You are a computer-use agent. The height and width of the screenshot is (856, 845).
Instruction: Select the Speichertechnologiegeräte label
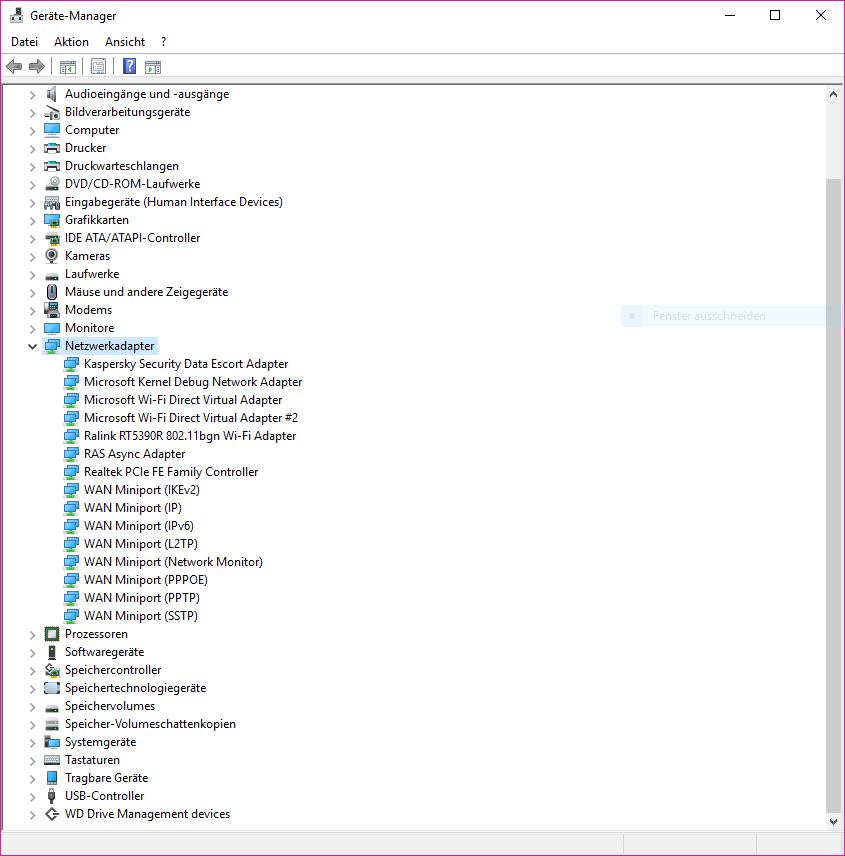(135, 688)
